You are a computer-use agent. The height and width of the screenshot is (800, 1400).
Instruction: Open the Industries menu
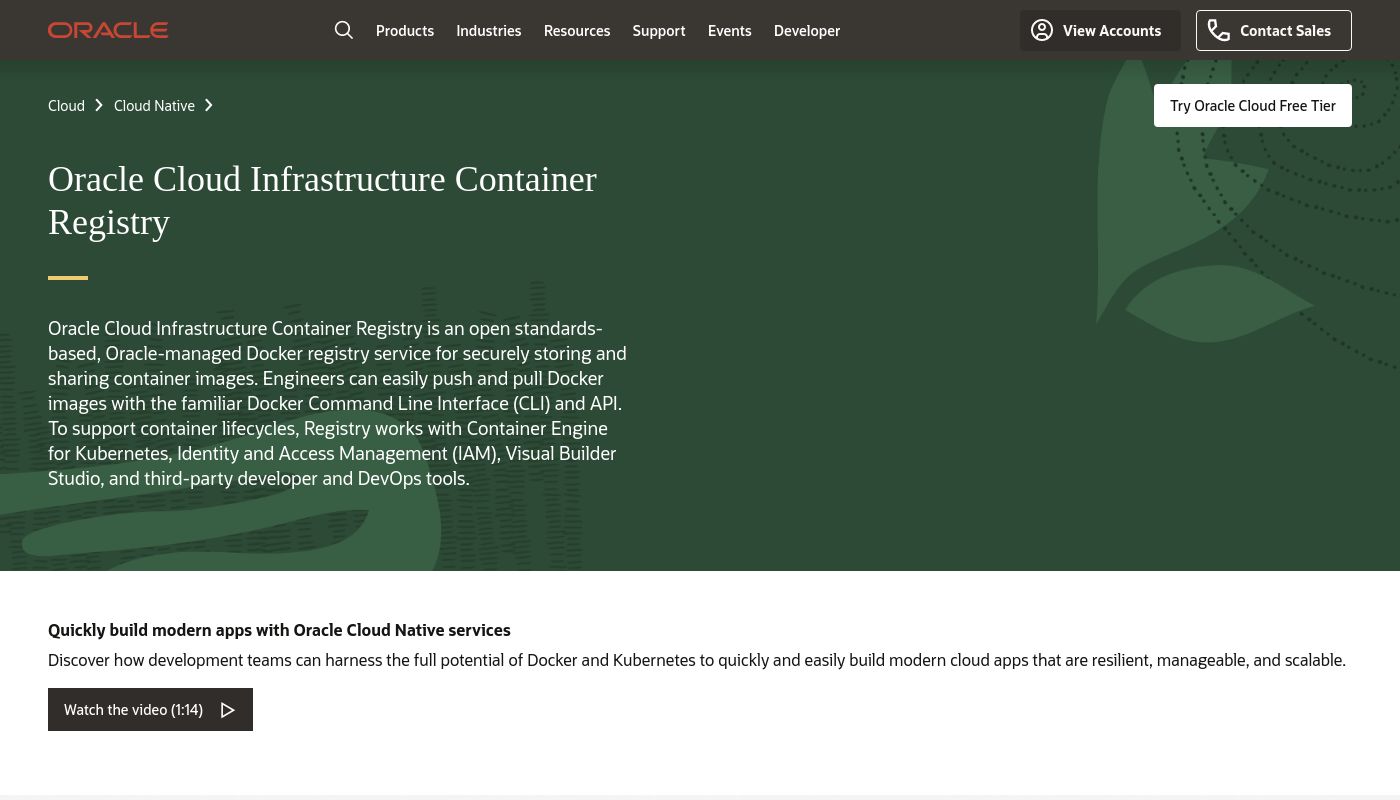pyautogui.click(x=488, y=31)
